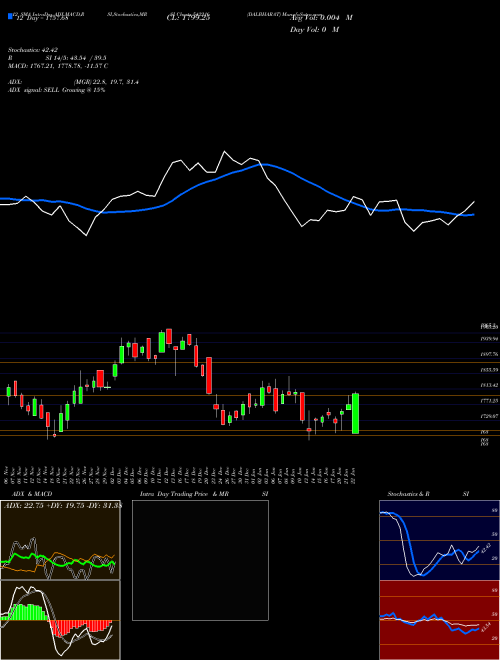Click the 1897.76 price axis label

489,354
